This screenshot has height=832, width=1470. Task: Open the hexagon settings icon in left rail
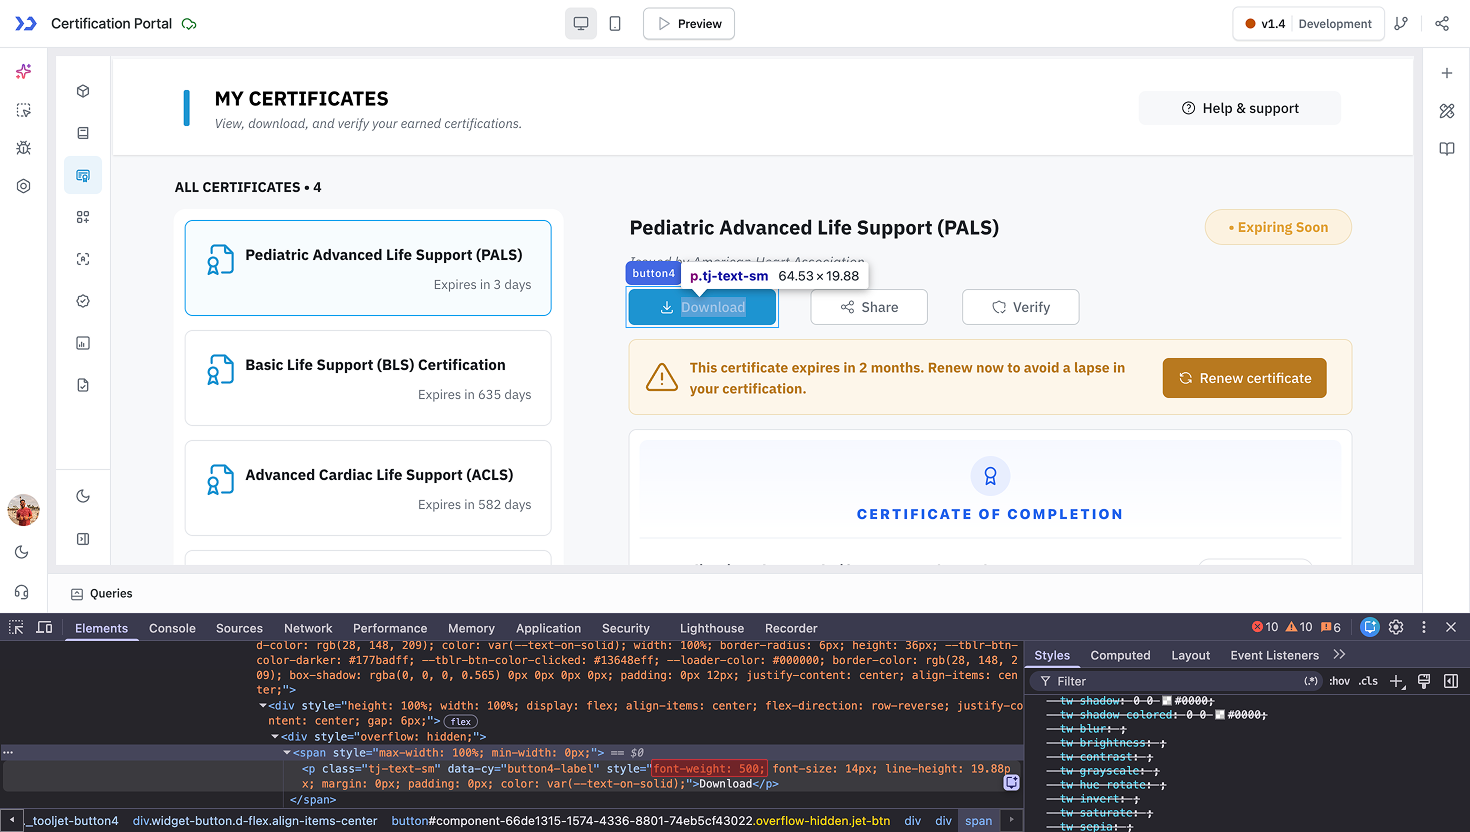pos(23,186)
